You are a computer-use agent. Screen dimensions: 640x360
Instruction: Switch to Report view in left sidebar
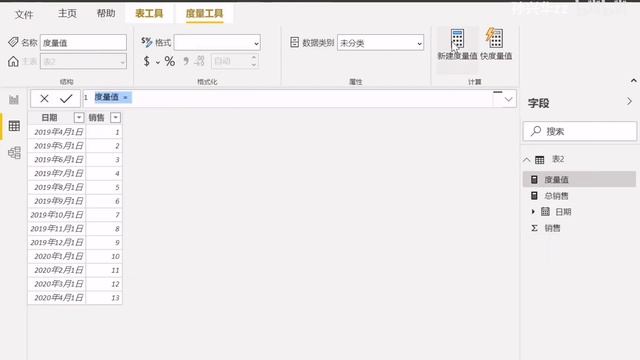(14, 100)
